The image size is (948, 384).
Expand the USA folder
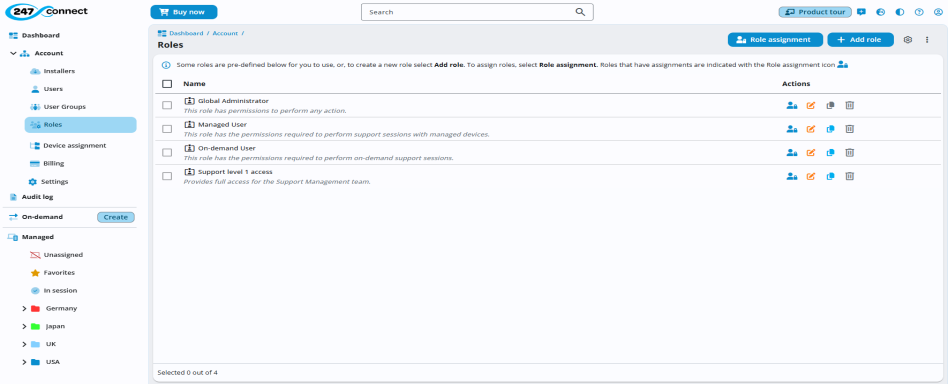coord(24,362)
